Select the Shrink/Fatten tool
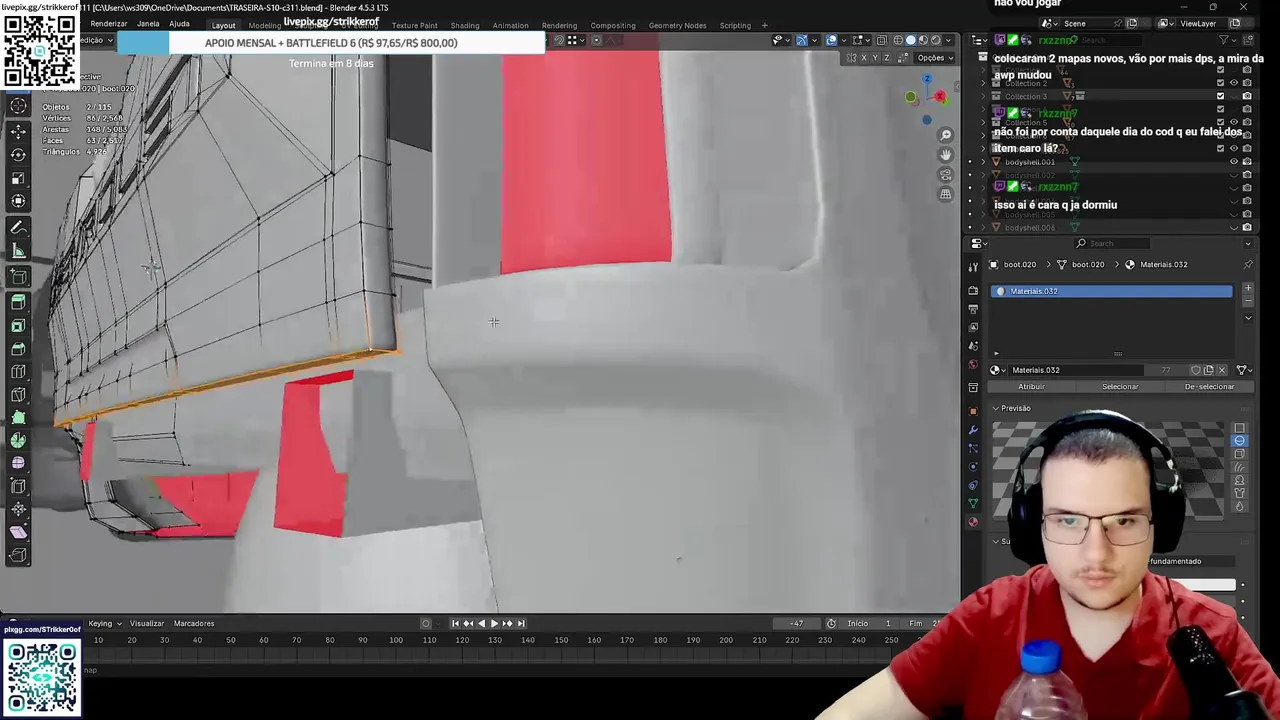Image resolution: width=1280 pixels, height=720 pixels. pyautogui.click(x=18, y=509)
